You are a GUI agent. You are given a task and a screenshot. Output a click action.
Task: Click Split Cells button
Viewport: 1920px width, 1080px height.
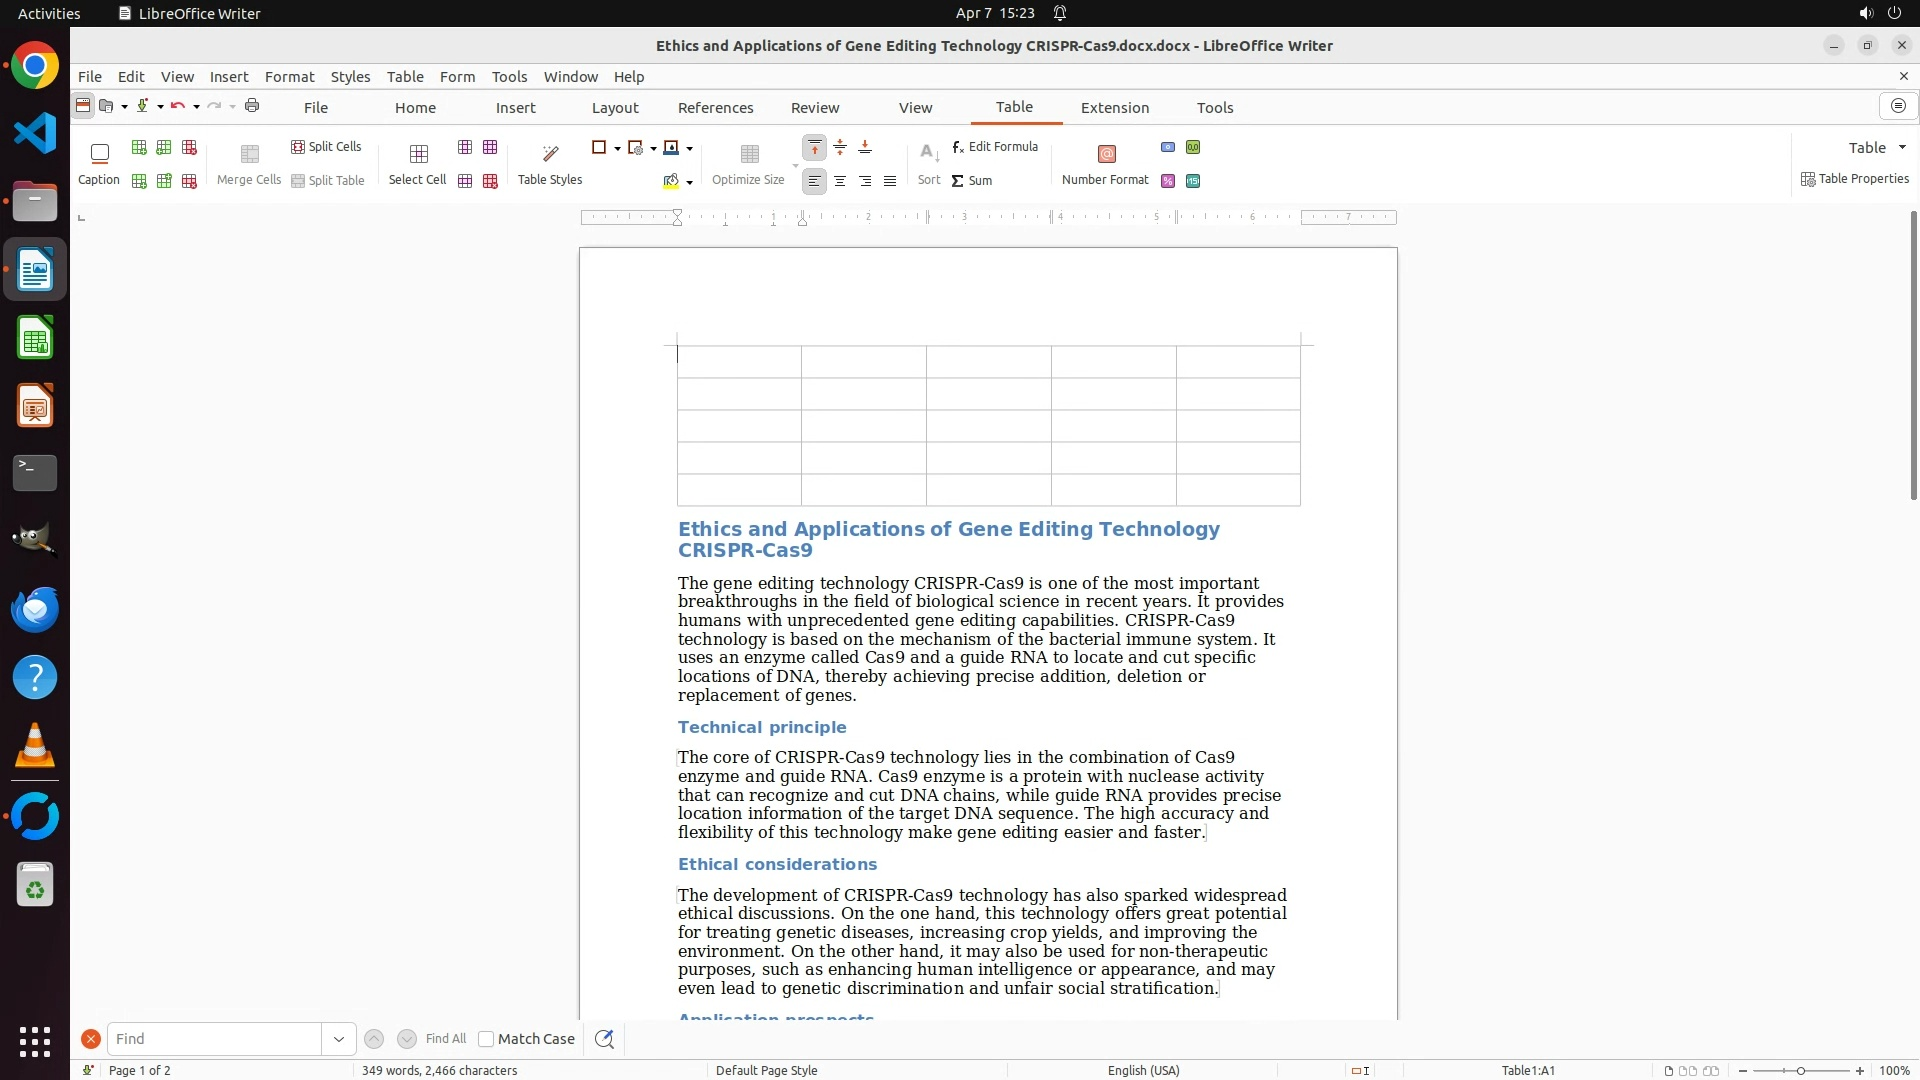click(x=326, y=147)
